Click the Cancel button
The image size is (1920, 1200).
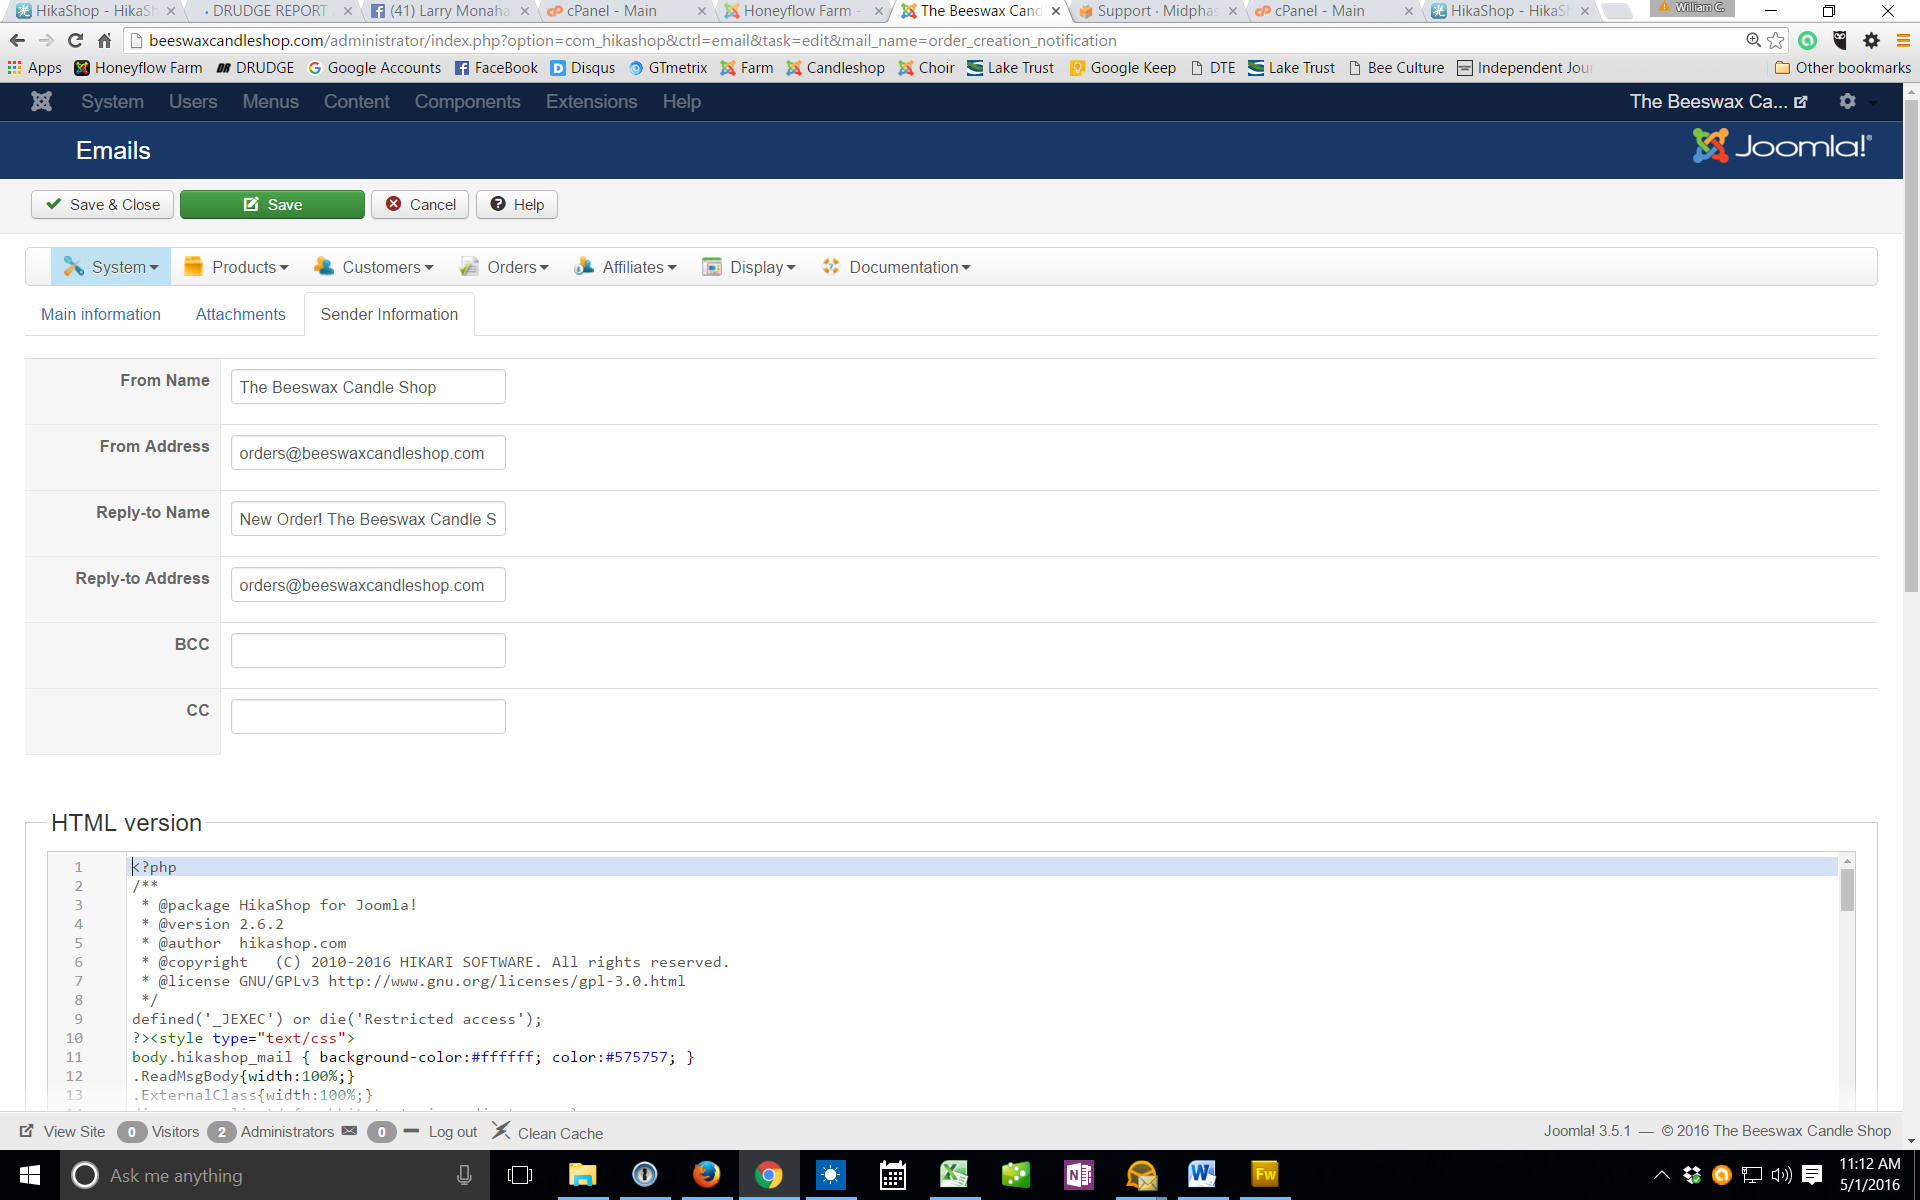[x=420, y=204]
